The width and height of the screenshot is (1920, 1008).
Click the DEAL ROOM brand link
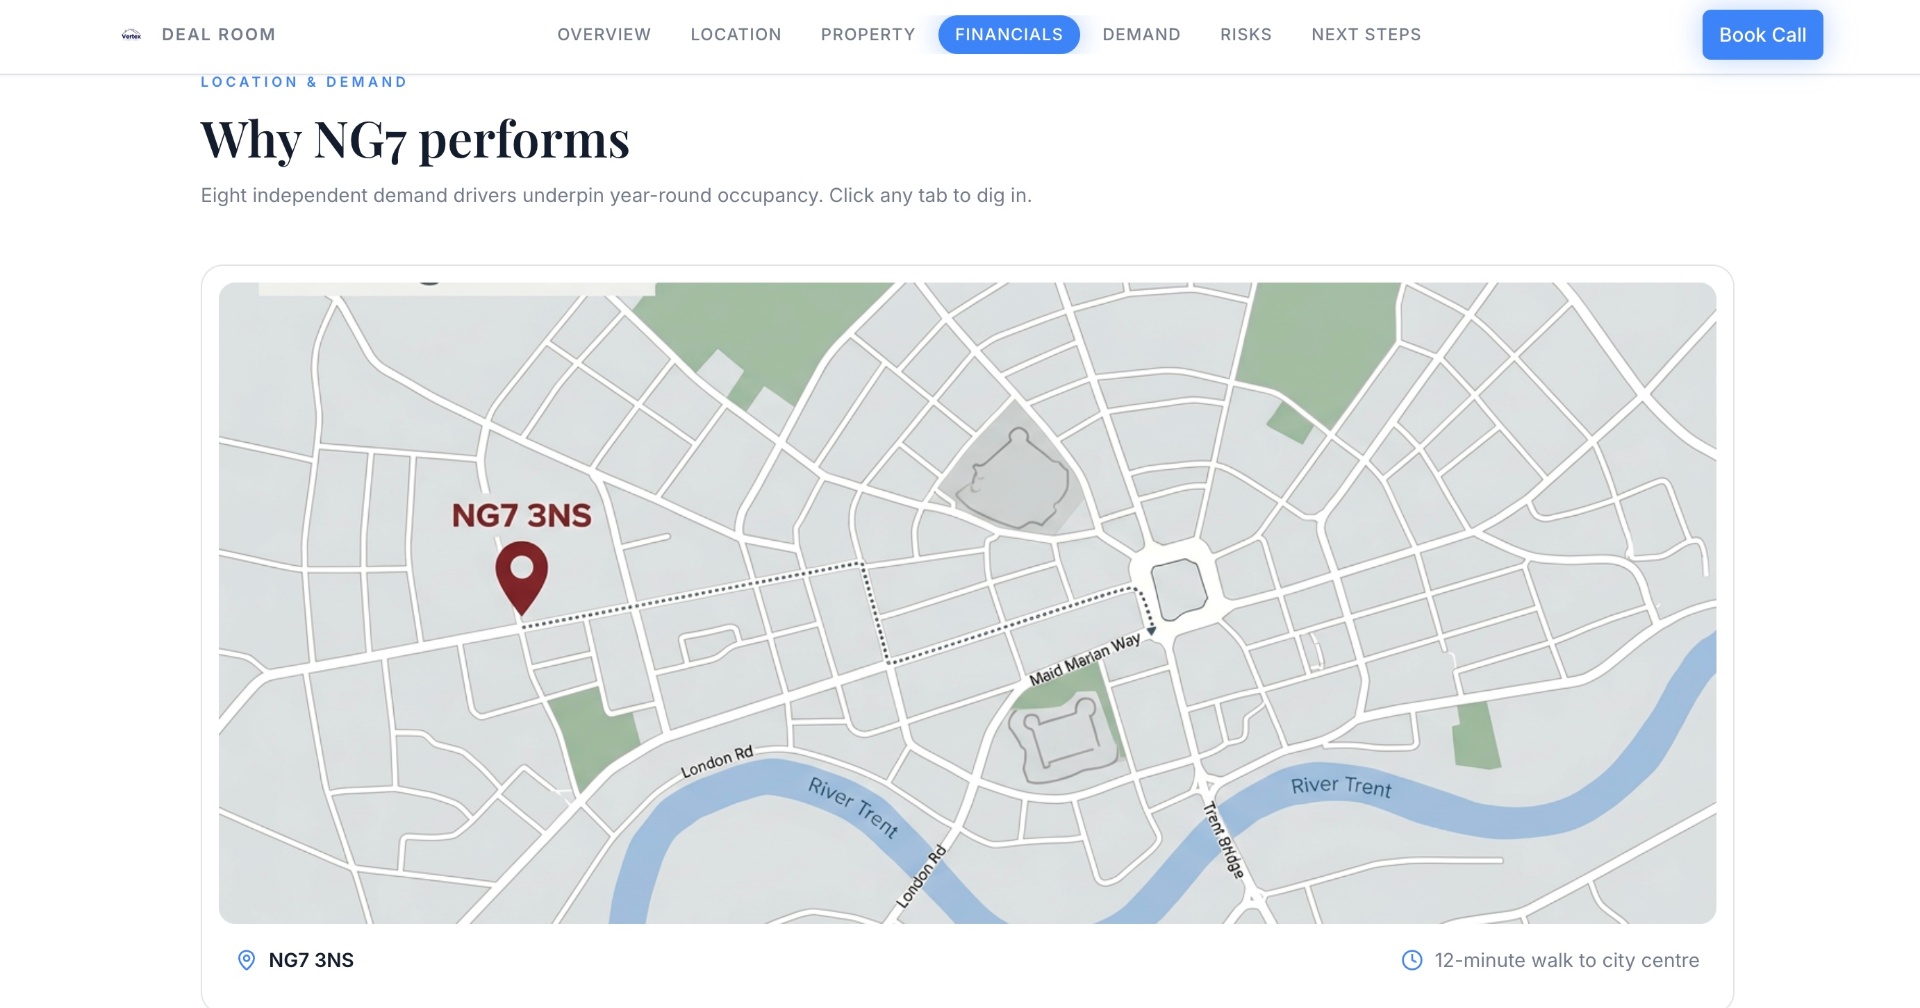click(x=218, y=34)
